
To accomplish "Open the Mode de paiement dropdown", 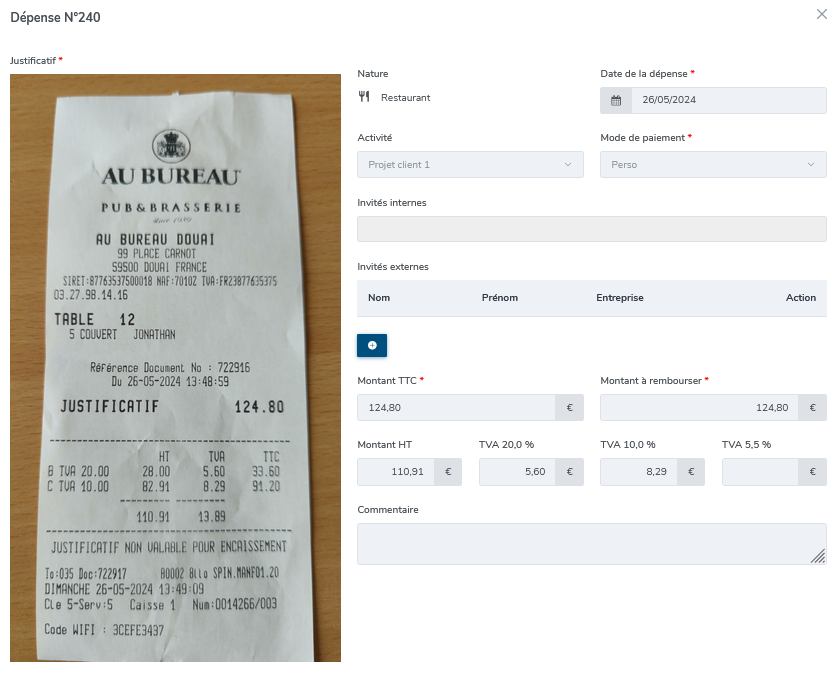I will (x=713, y=164).
